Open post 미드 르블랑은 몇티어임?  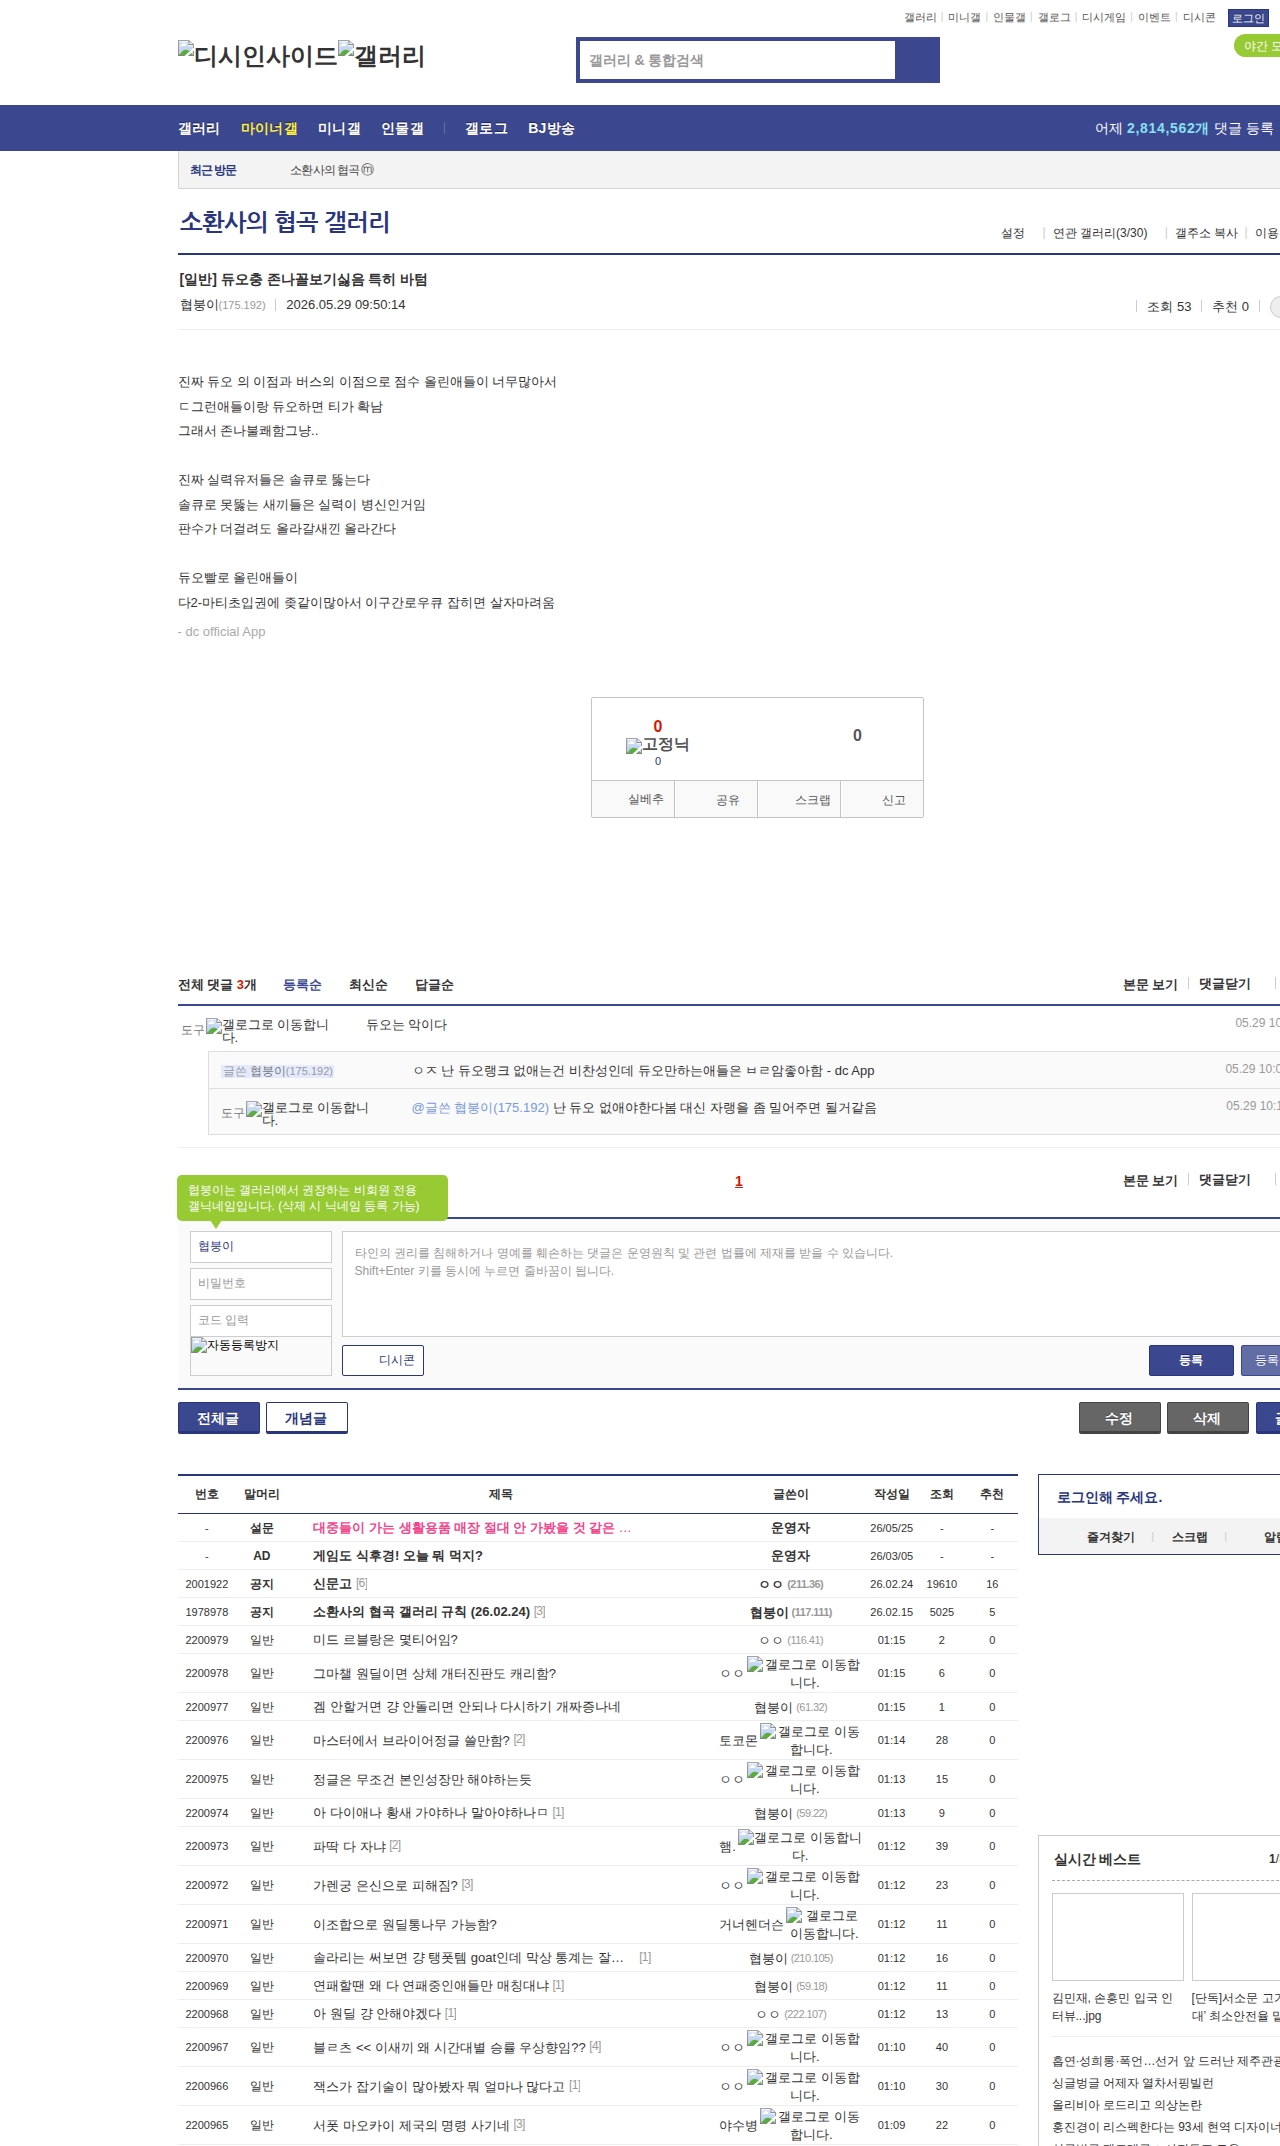pyautogui.click(x=385, y=1640)
